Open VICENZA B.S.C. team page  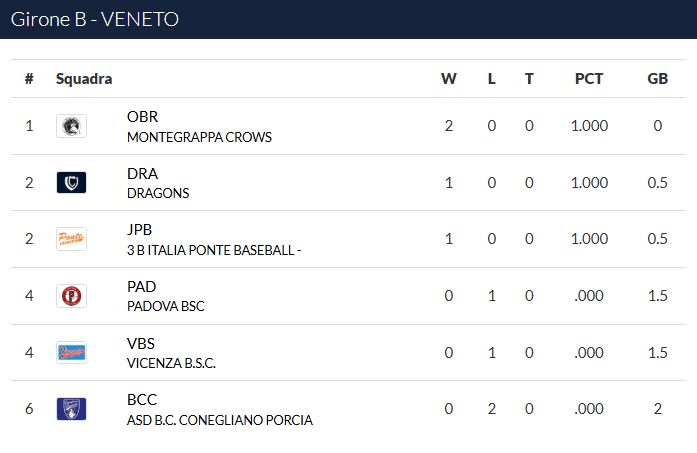tap(171, 363)
